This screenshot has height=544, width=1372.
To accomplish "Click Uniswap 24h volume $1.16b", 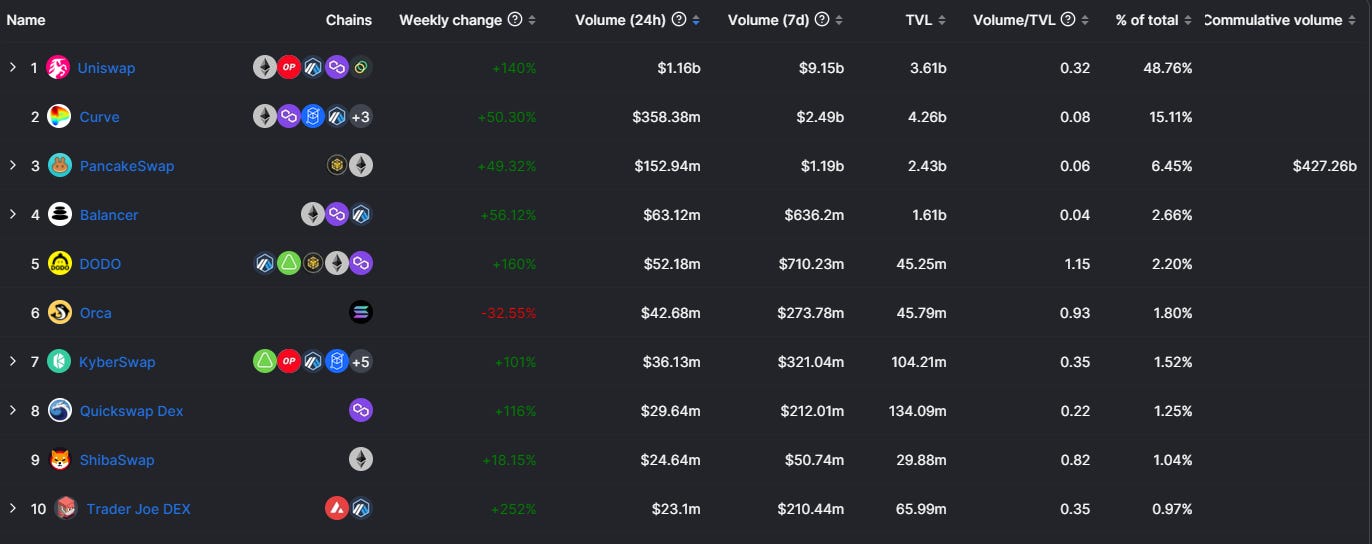I will [679, 68].
